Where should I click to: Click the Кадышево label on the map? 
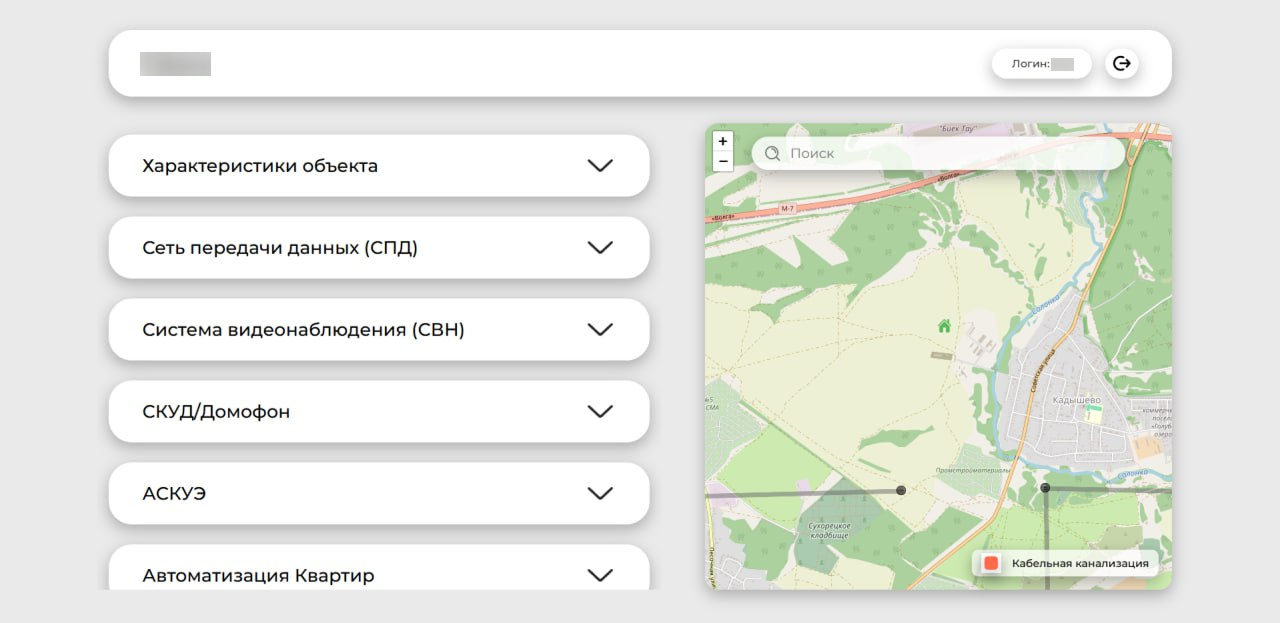point(1076,400)
